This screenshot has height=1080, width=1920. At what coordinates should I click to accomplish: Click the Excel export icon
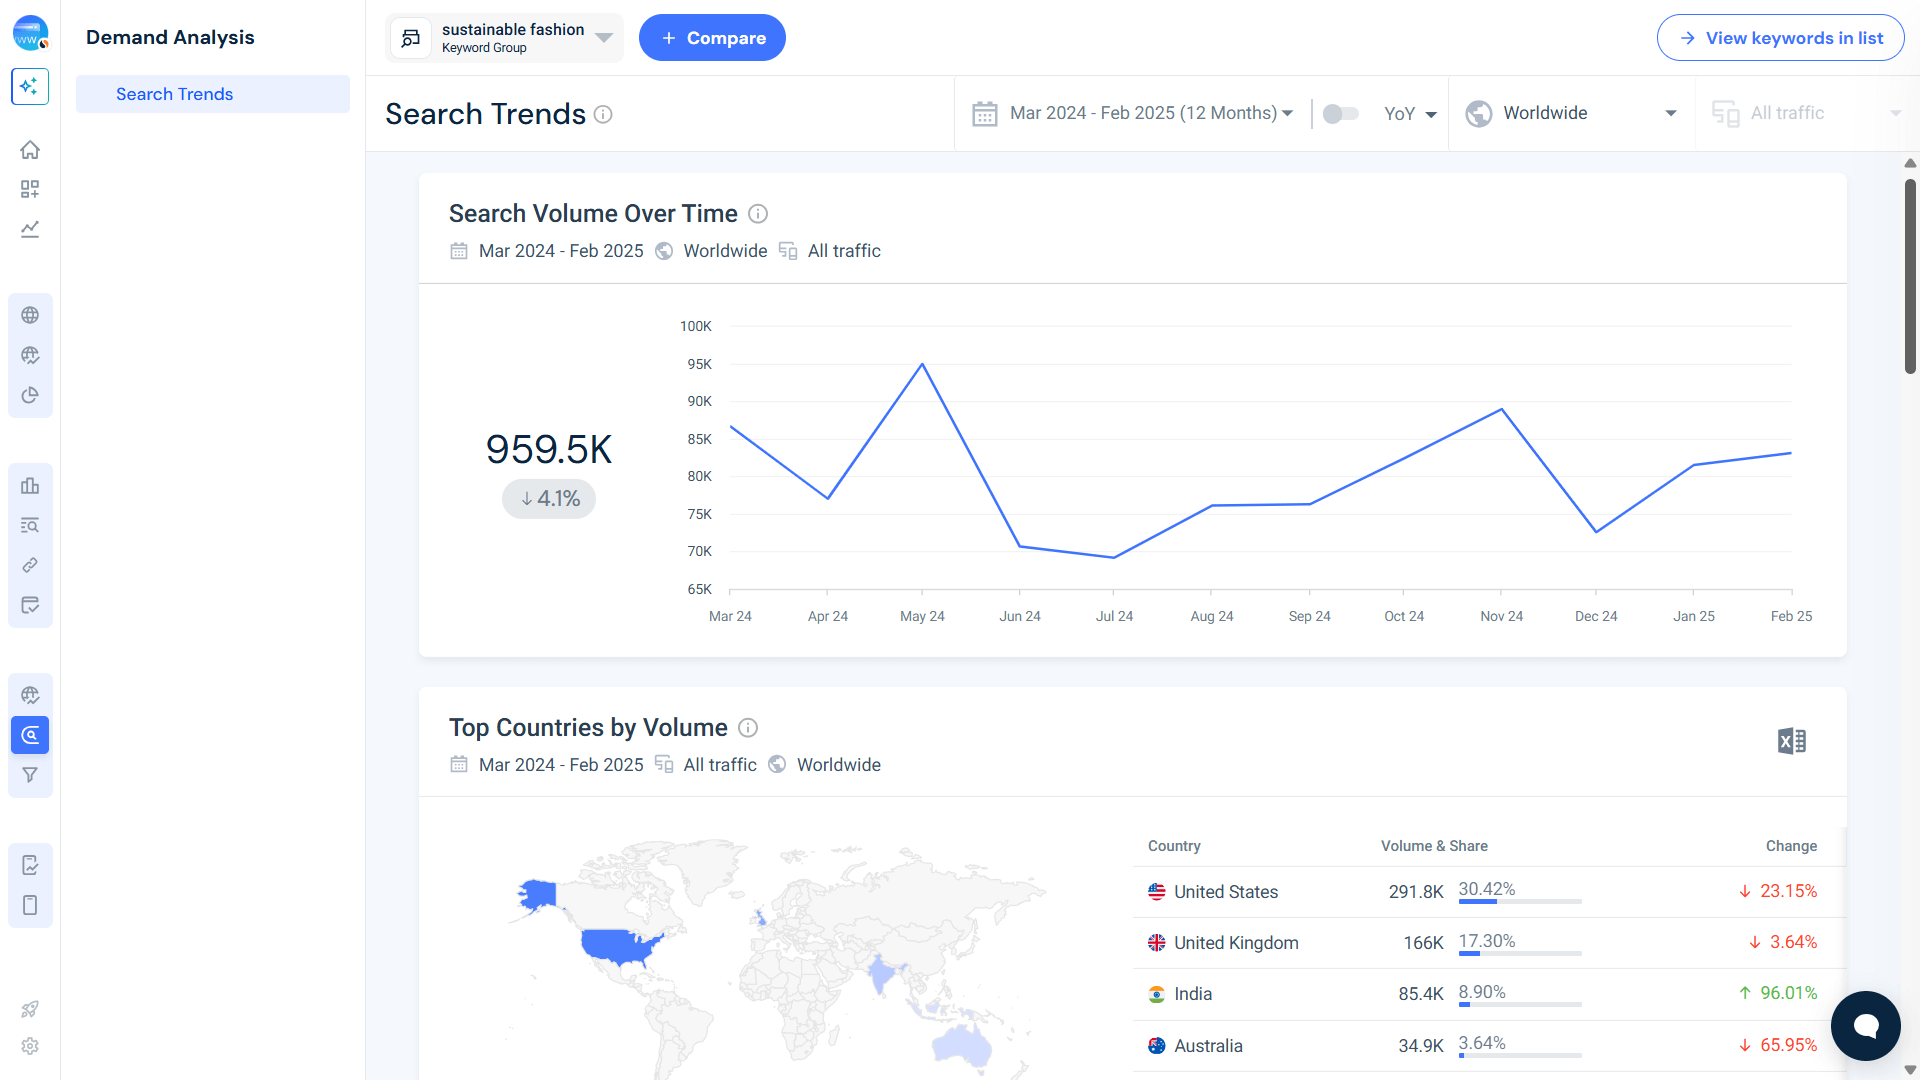coord(1791,741)
